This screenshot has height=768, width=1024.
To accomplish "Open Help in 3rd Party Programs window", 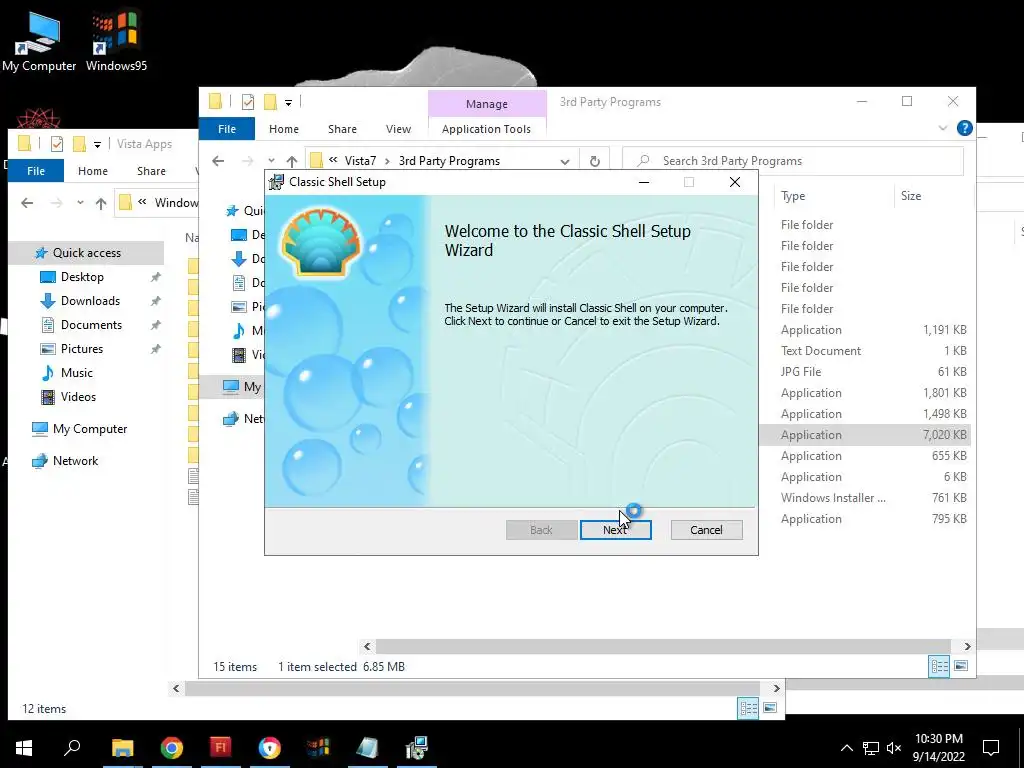I will pos(965,128).
